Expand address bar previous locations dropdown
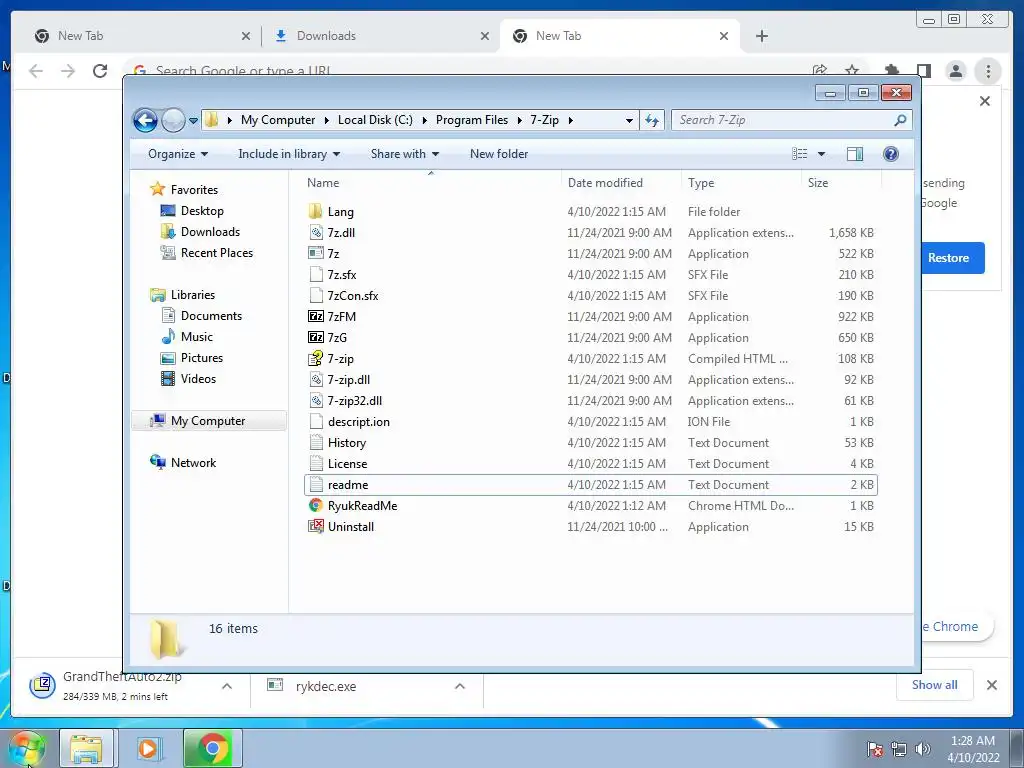This screenshot has width=1024, height=768. pos(629,121)
